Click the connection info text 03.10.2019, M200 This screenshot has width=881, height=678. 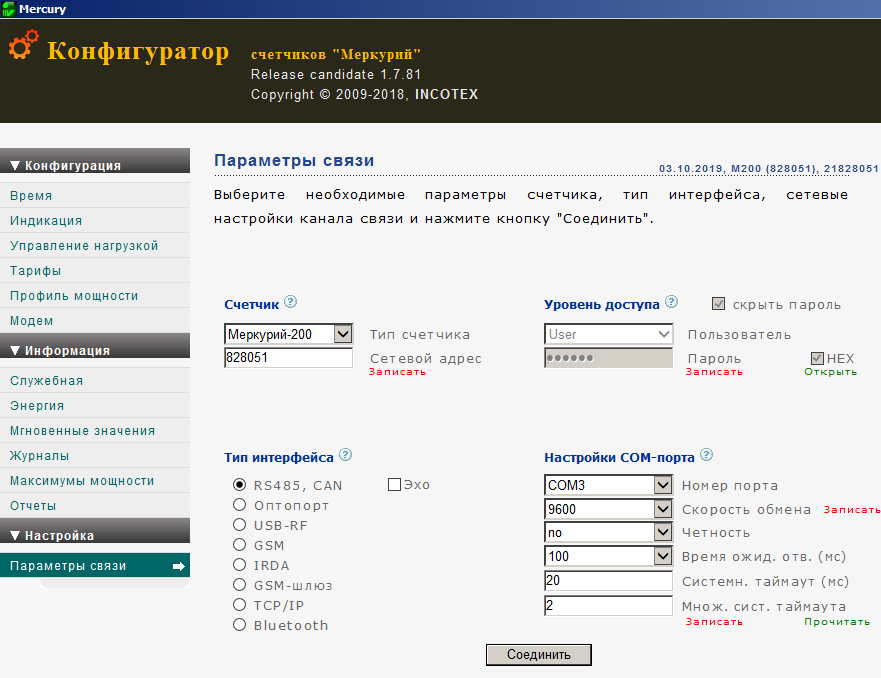tap(769, 169)
